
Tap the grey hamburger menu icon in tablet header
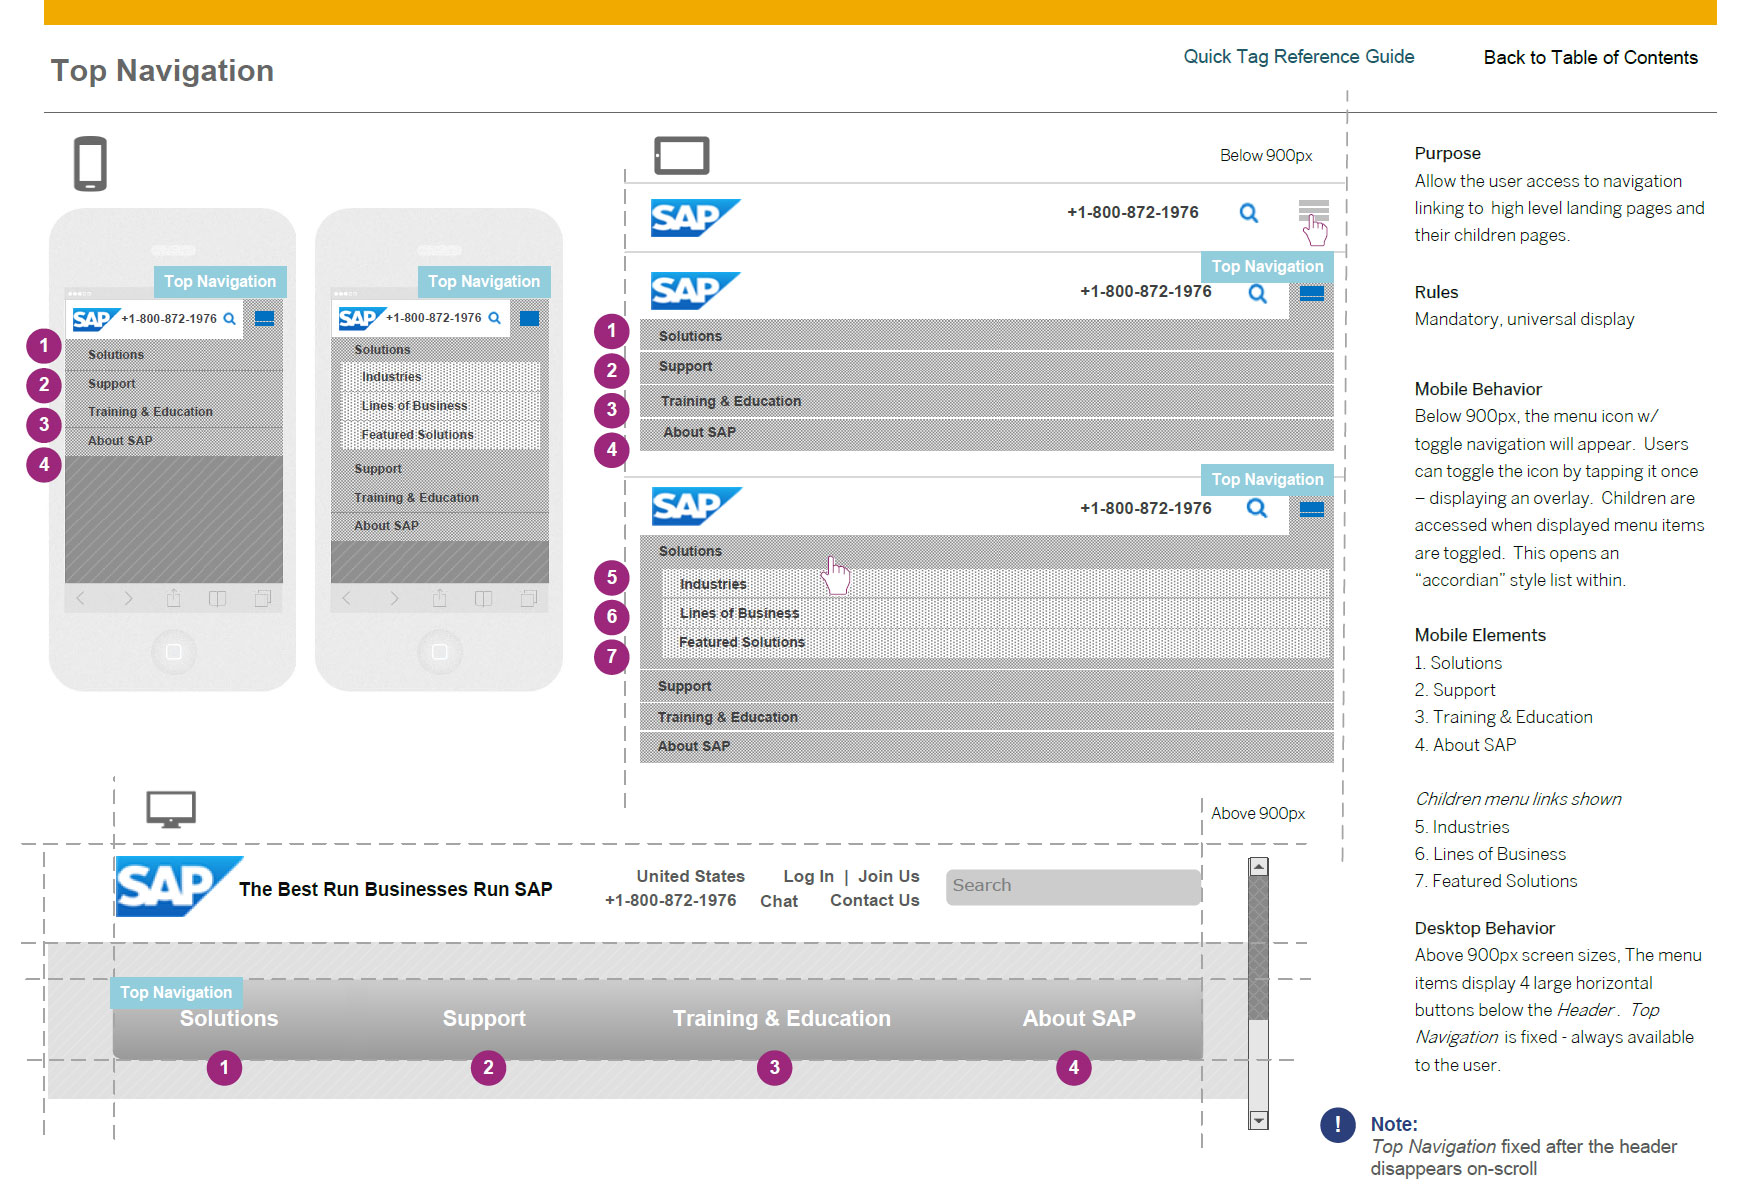[x=1313, y=211]
